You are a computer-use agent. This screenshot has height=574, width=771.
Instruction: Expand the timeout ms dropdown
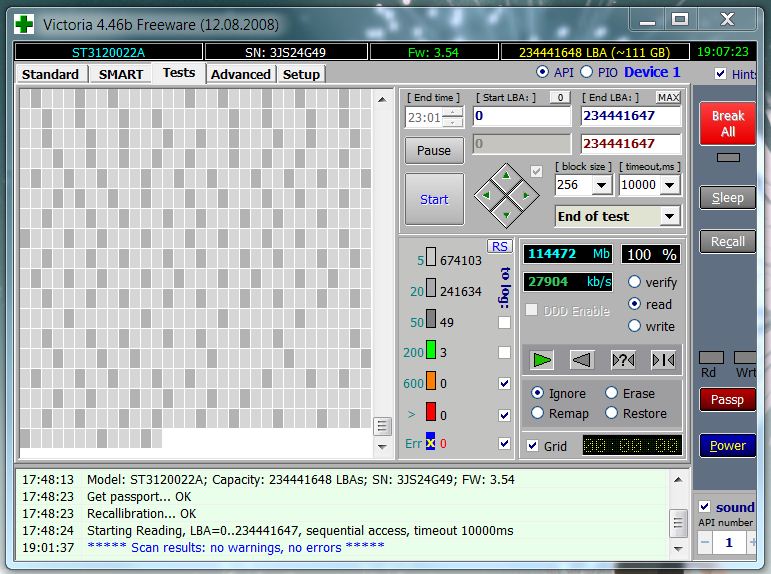tap(670, 186)
